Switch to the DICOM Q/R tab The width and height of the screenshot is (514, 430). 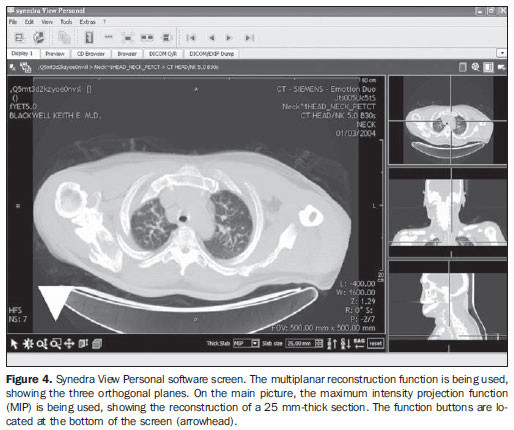[x=163, y=54]
